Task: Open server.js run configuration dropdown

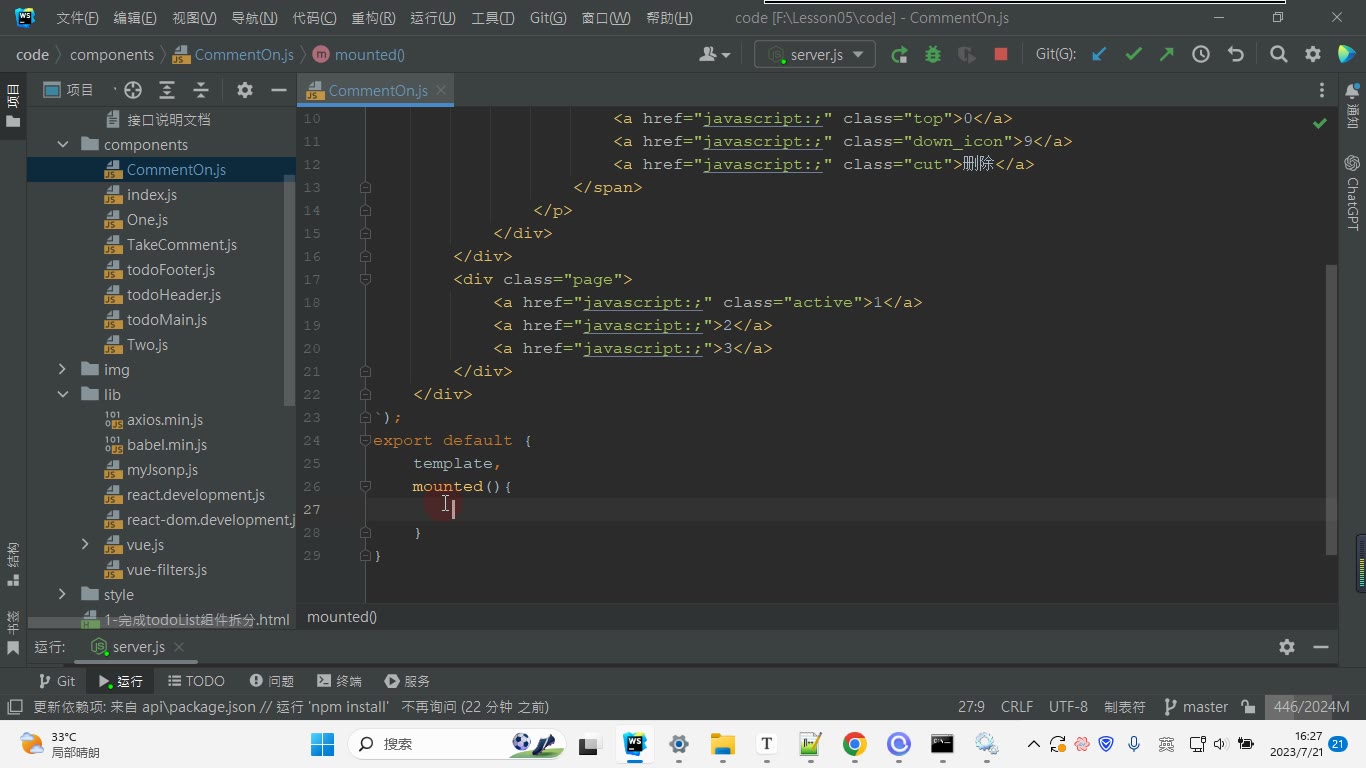Action: pyautogui.click(x=815, y=55)
